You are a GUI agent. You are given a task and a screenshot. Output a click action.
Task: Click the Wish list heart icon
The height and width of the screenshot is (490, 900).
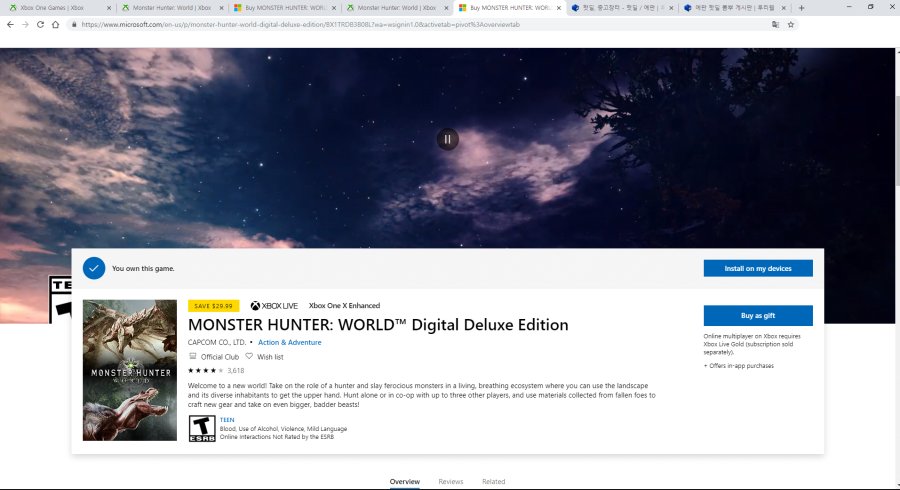tap(249, 356)
